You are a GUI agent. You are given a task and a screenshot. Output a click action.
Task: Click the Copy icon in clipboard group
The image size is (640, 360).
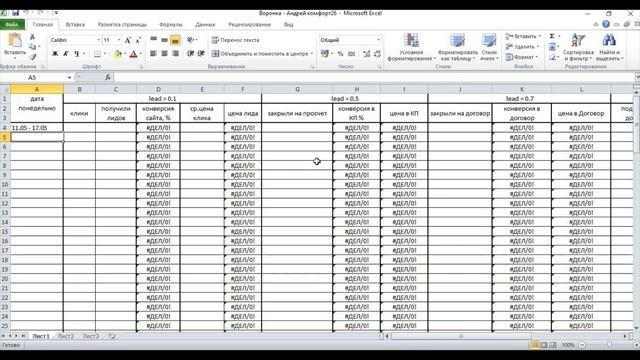tap(33, 47)
